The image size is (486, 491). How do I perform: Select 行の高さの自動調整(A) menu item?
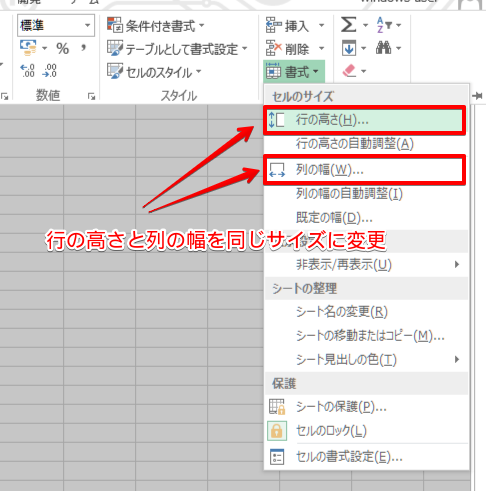pos(366,144)
